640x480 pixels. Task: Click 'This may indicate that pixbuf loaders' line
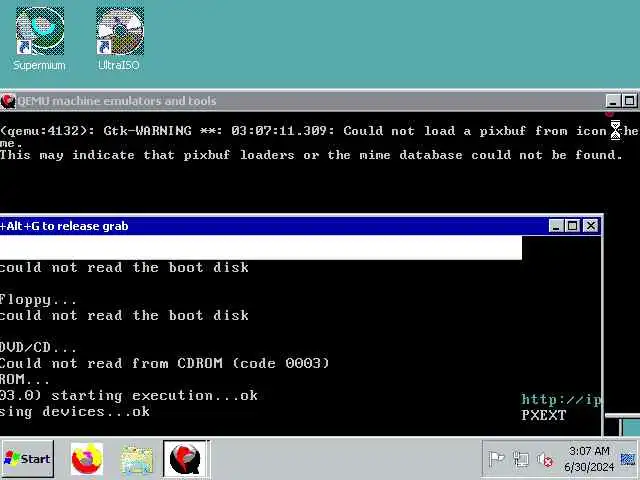pyautogui.click(x=311, y=155)
